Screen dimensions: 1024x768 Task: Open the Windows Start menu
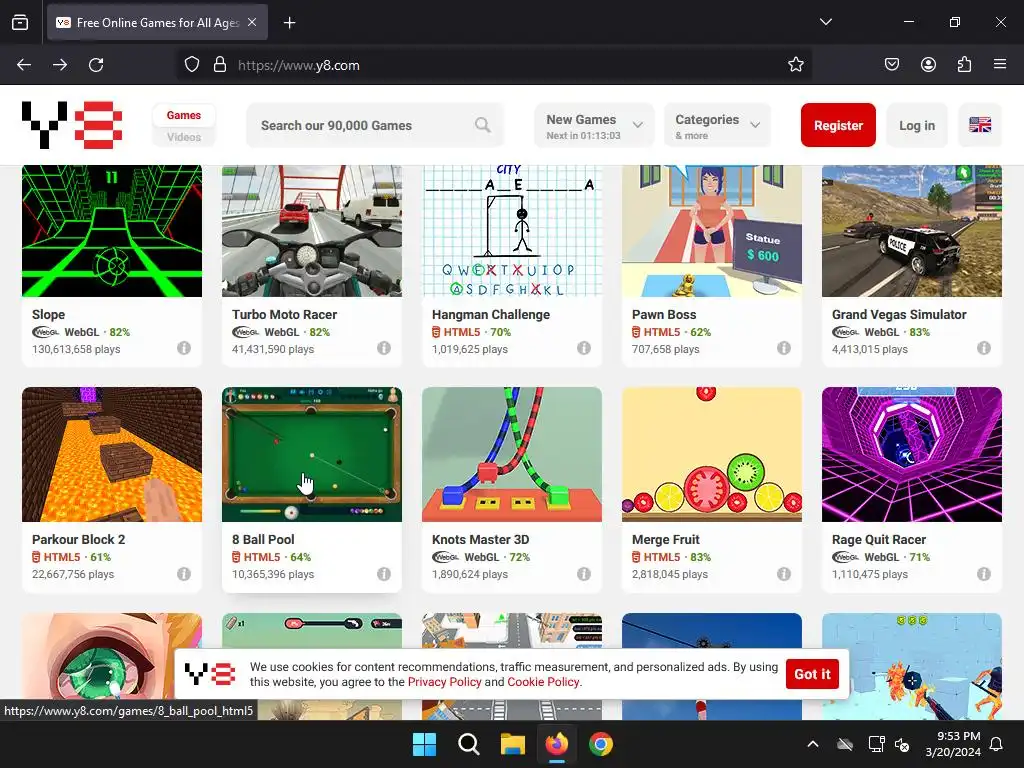[x=424, y=744]
